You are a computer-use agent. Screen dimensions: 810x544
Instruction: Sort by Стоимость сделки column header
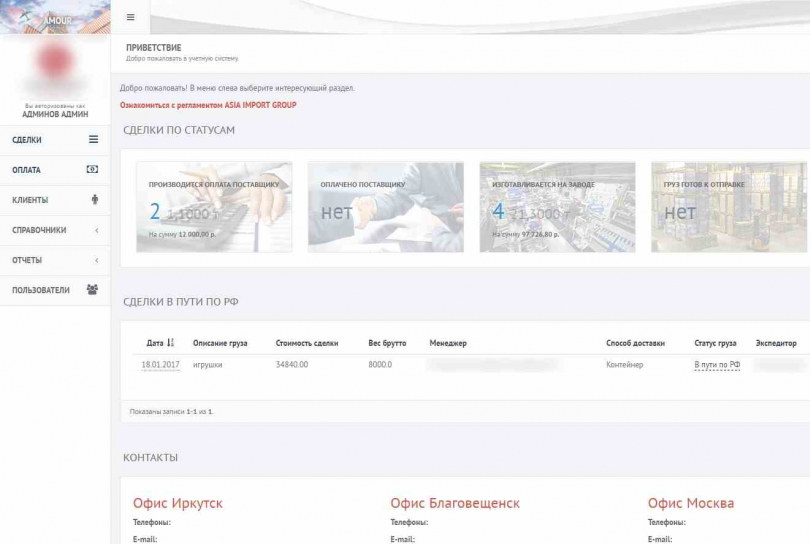click(x=307, y=343)
